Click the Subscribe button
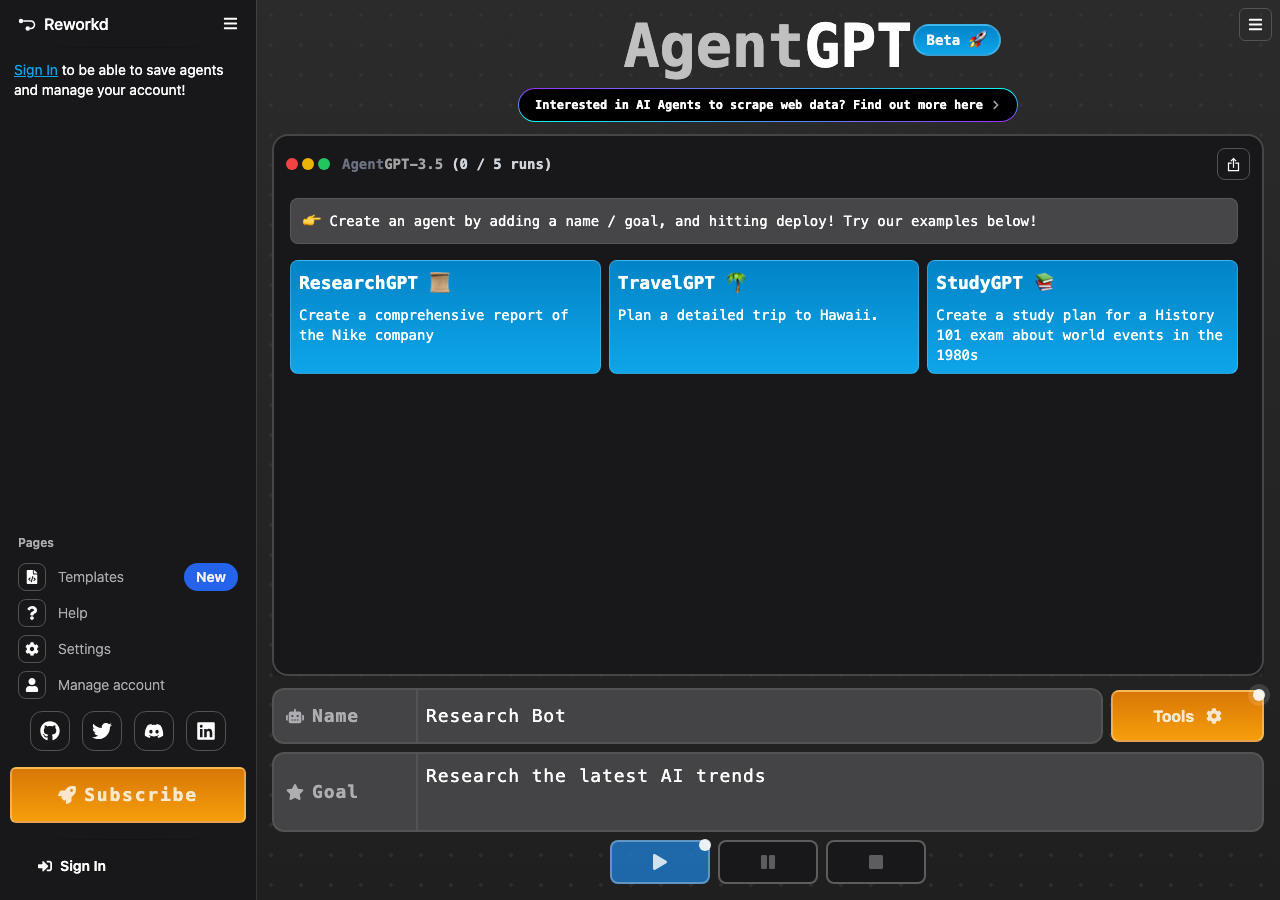 (128, 795)
